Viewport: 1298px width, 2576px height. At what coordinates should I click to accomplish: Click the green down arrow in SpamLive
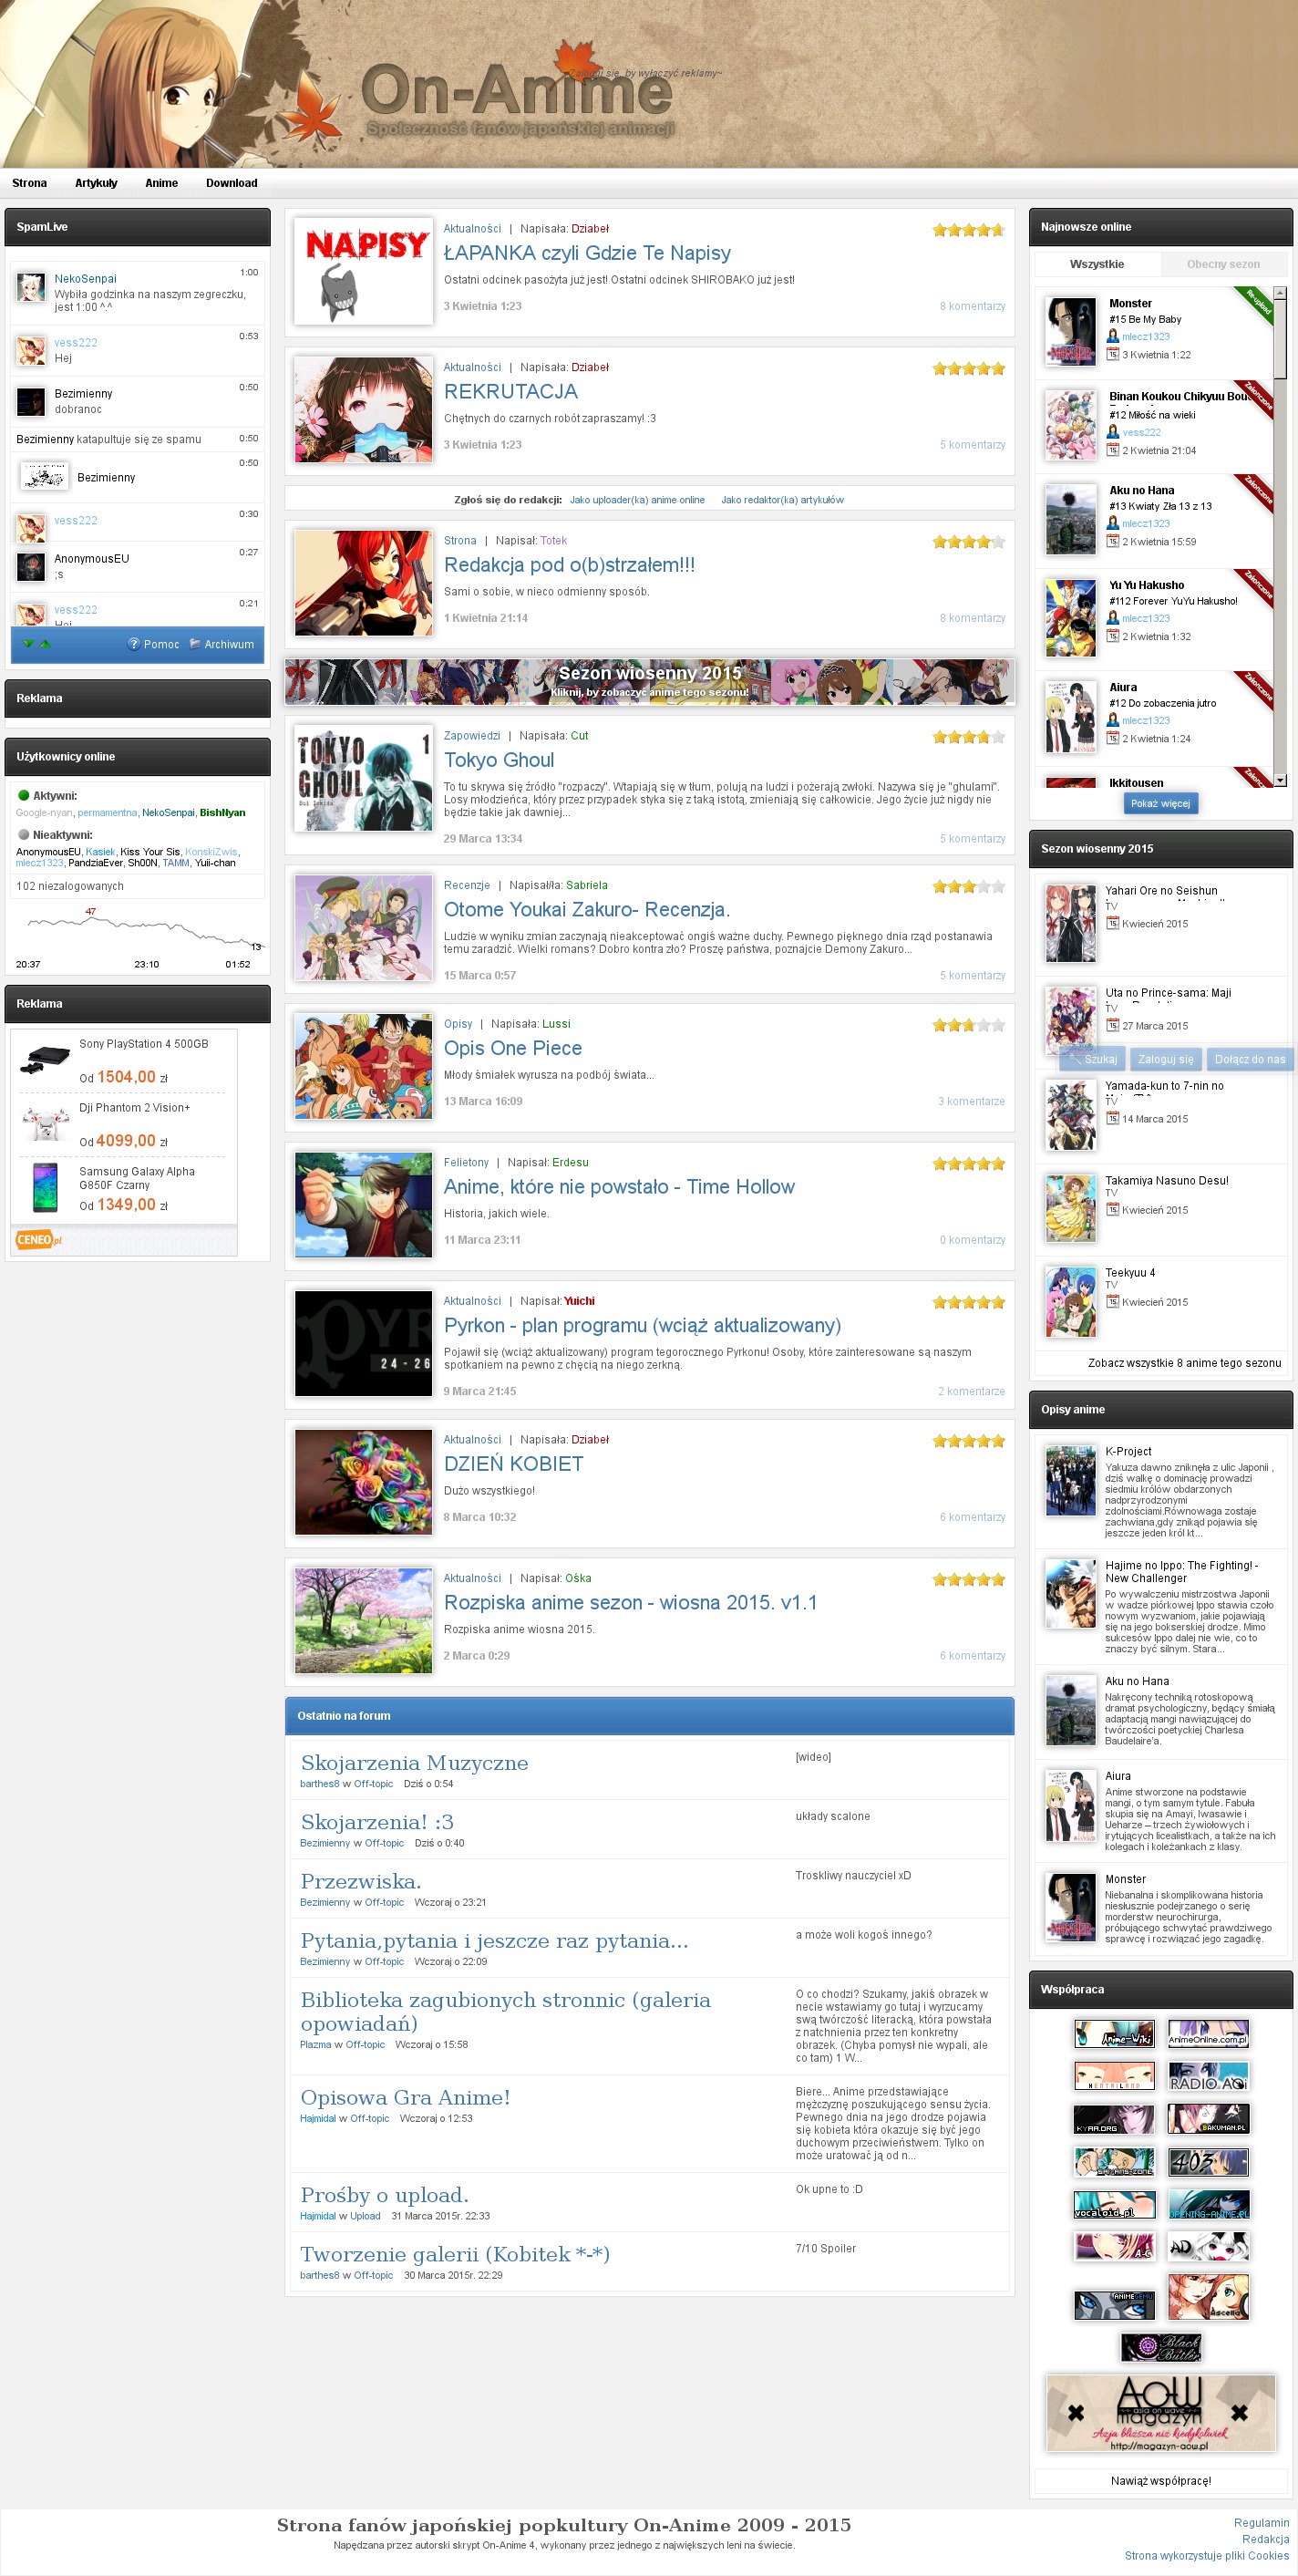pos(28,644)
